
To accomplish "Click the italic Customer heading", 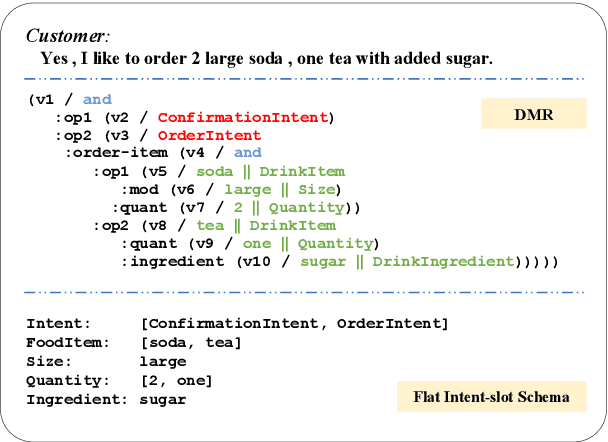I will point(66,36).
